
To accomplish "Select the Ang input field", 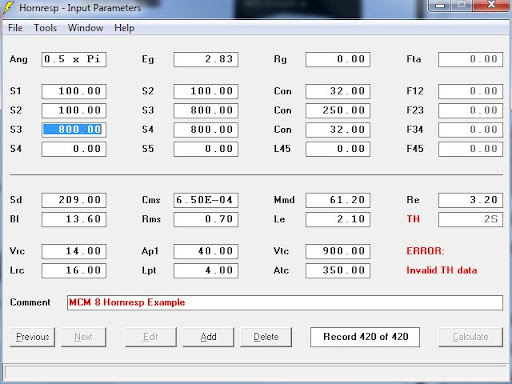I will (x=74, y=59).
